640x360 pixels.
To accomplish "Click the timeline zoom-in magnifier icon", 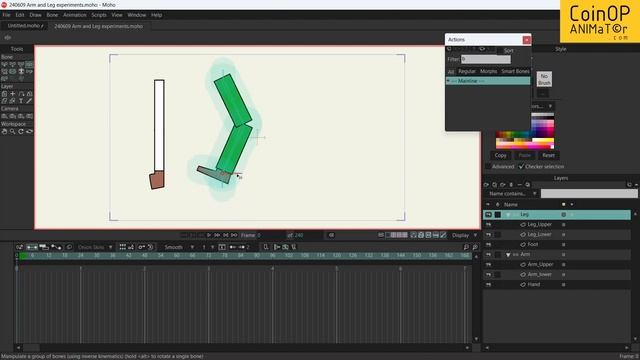I will tap(475, 247).
